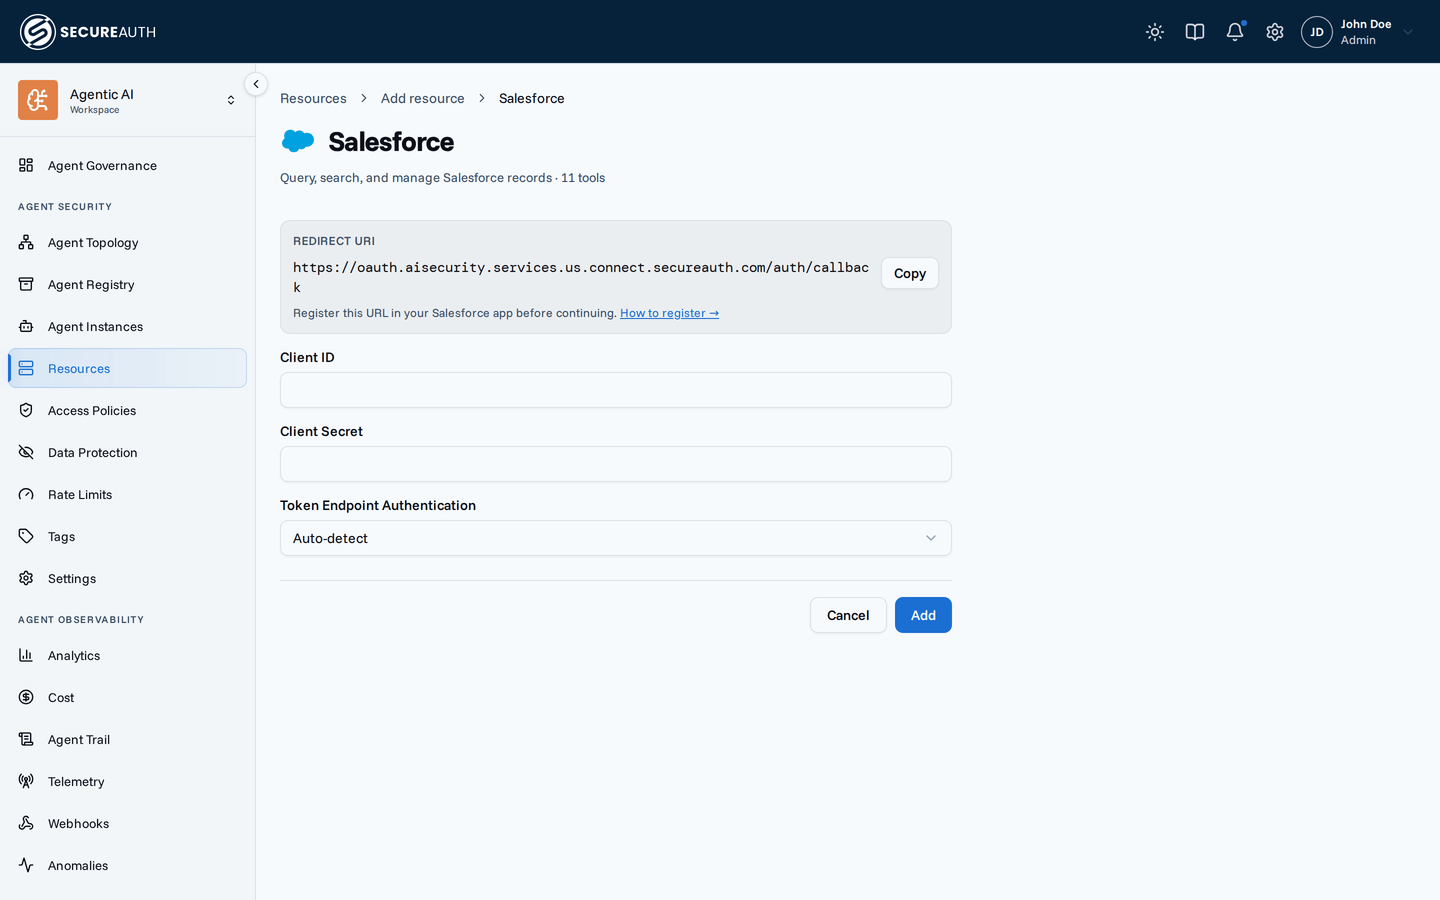Open Telemetry page
Image resolution: width=1440 pixels, height=900 pixels.
pyautogui.click(x=127, y=781)
